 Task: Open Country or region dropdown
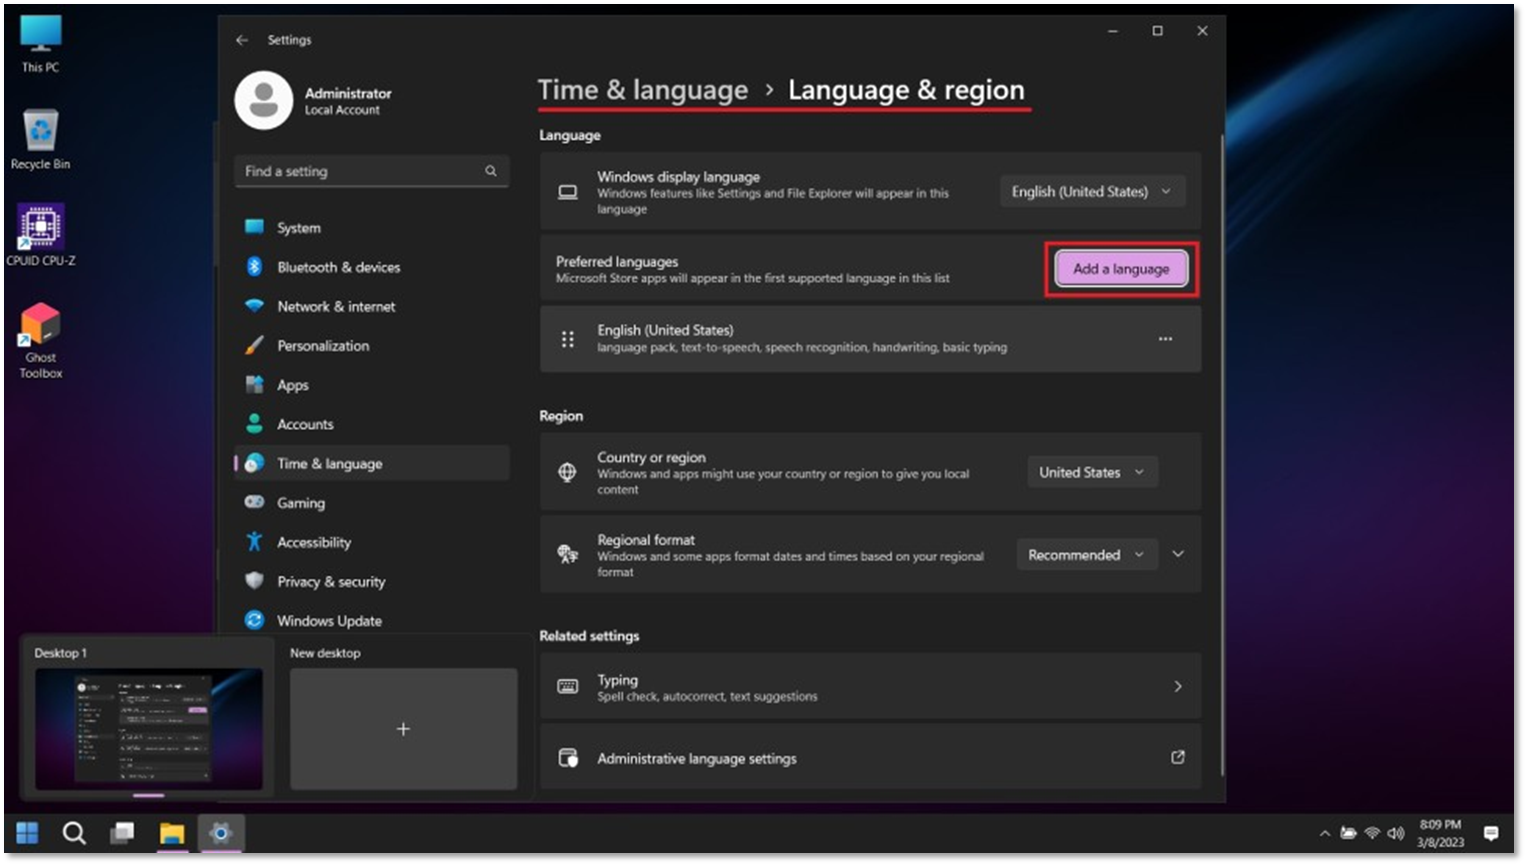(x=1092, y=472)
